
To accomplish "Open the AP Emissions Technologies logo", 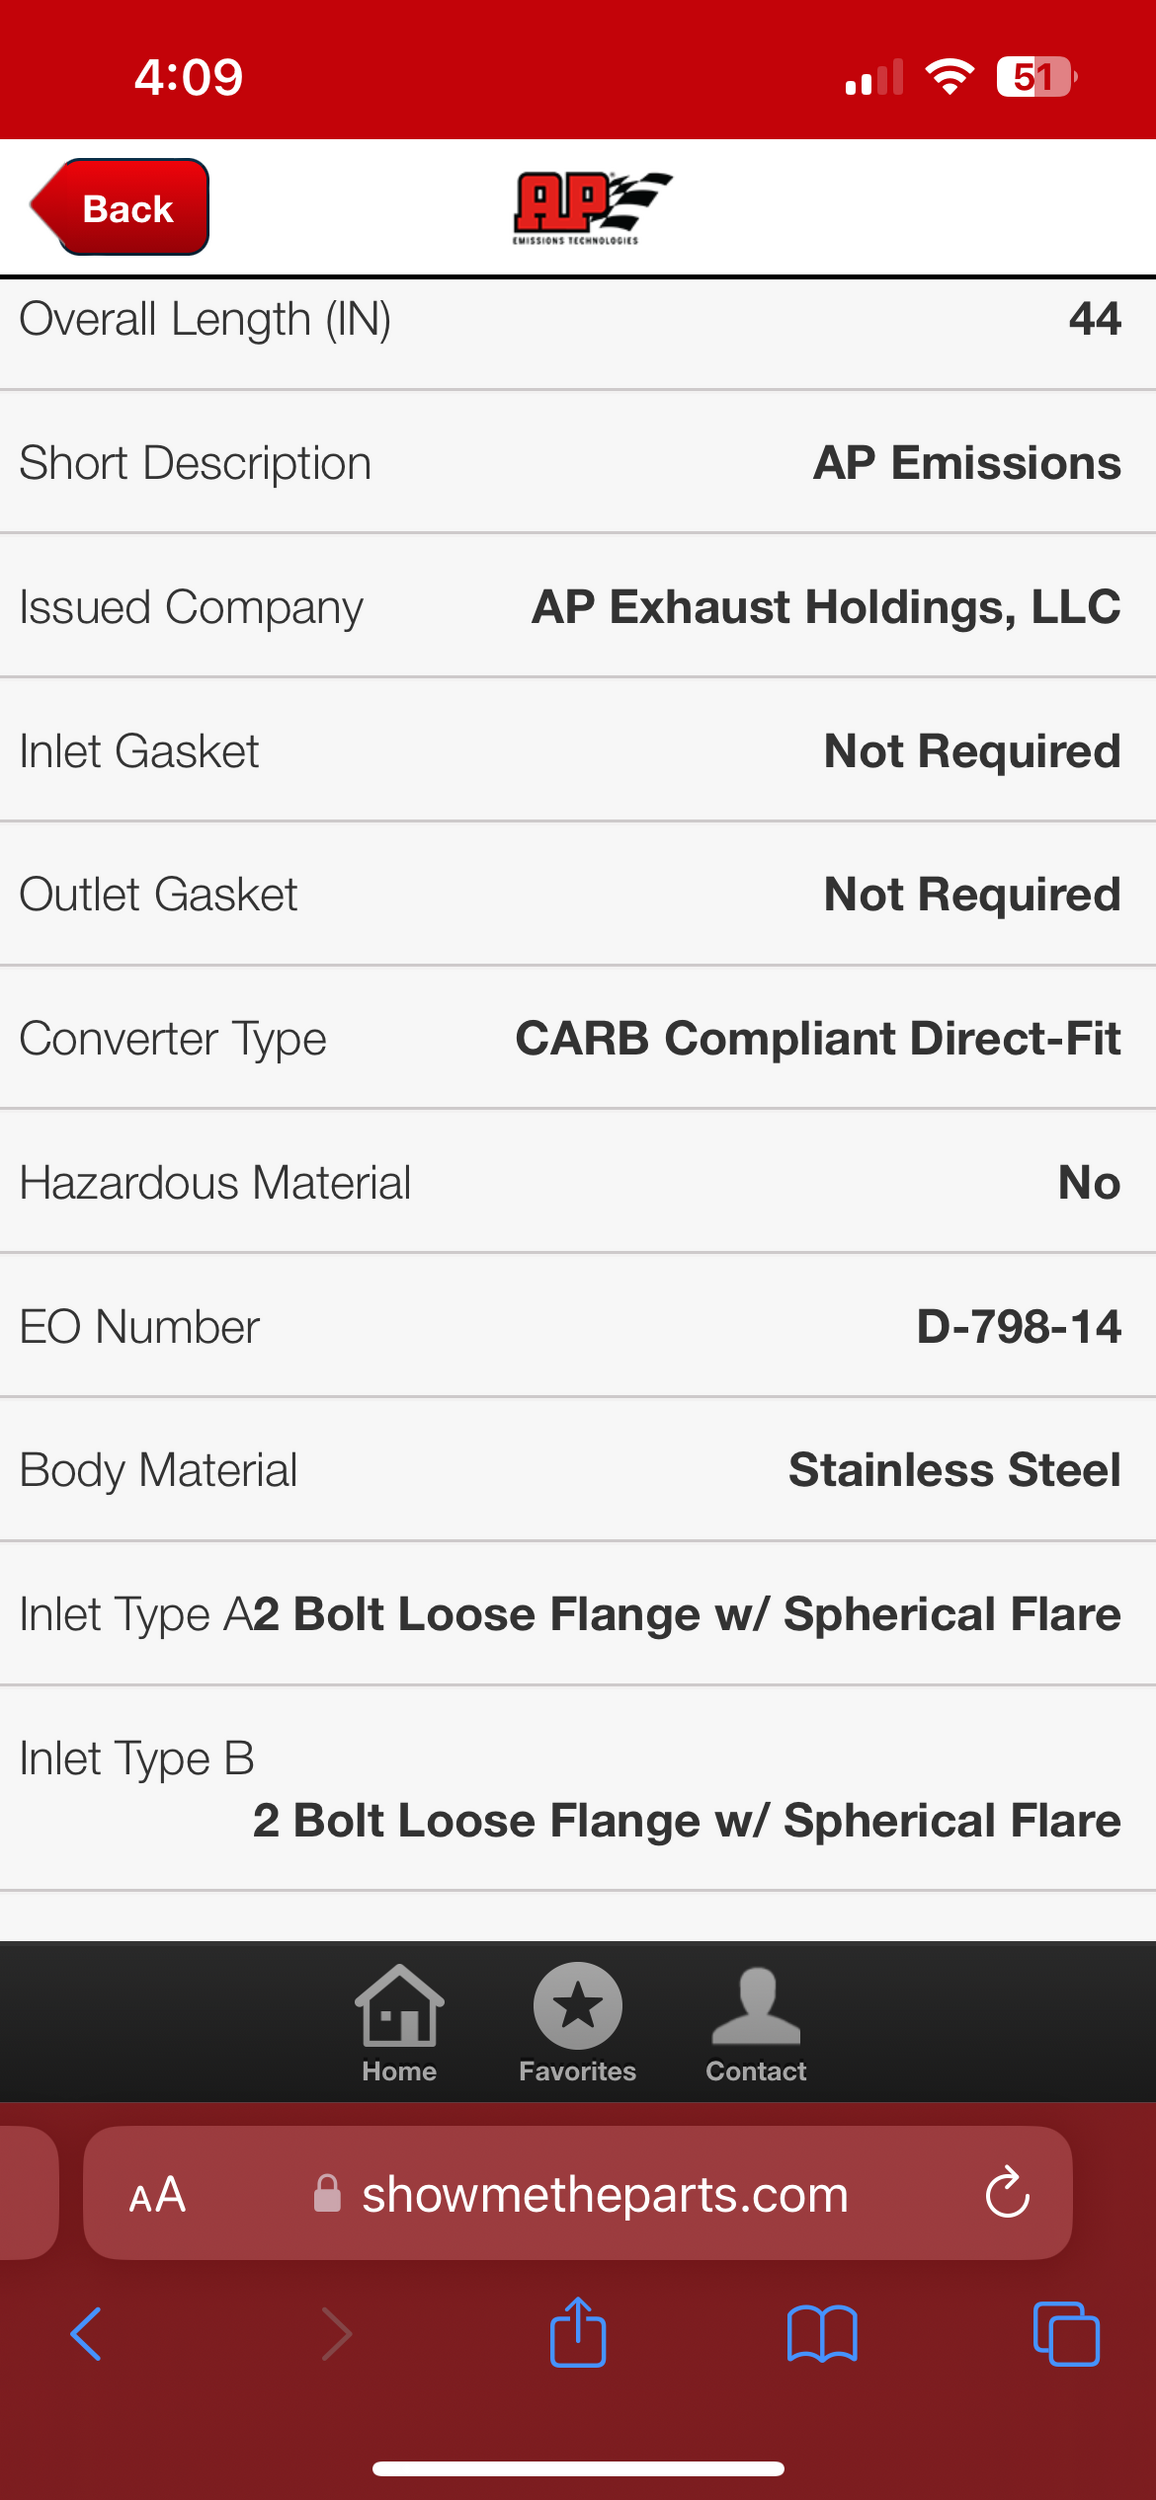I will (590, 207).
